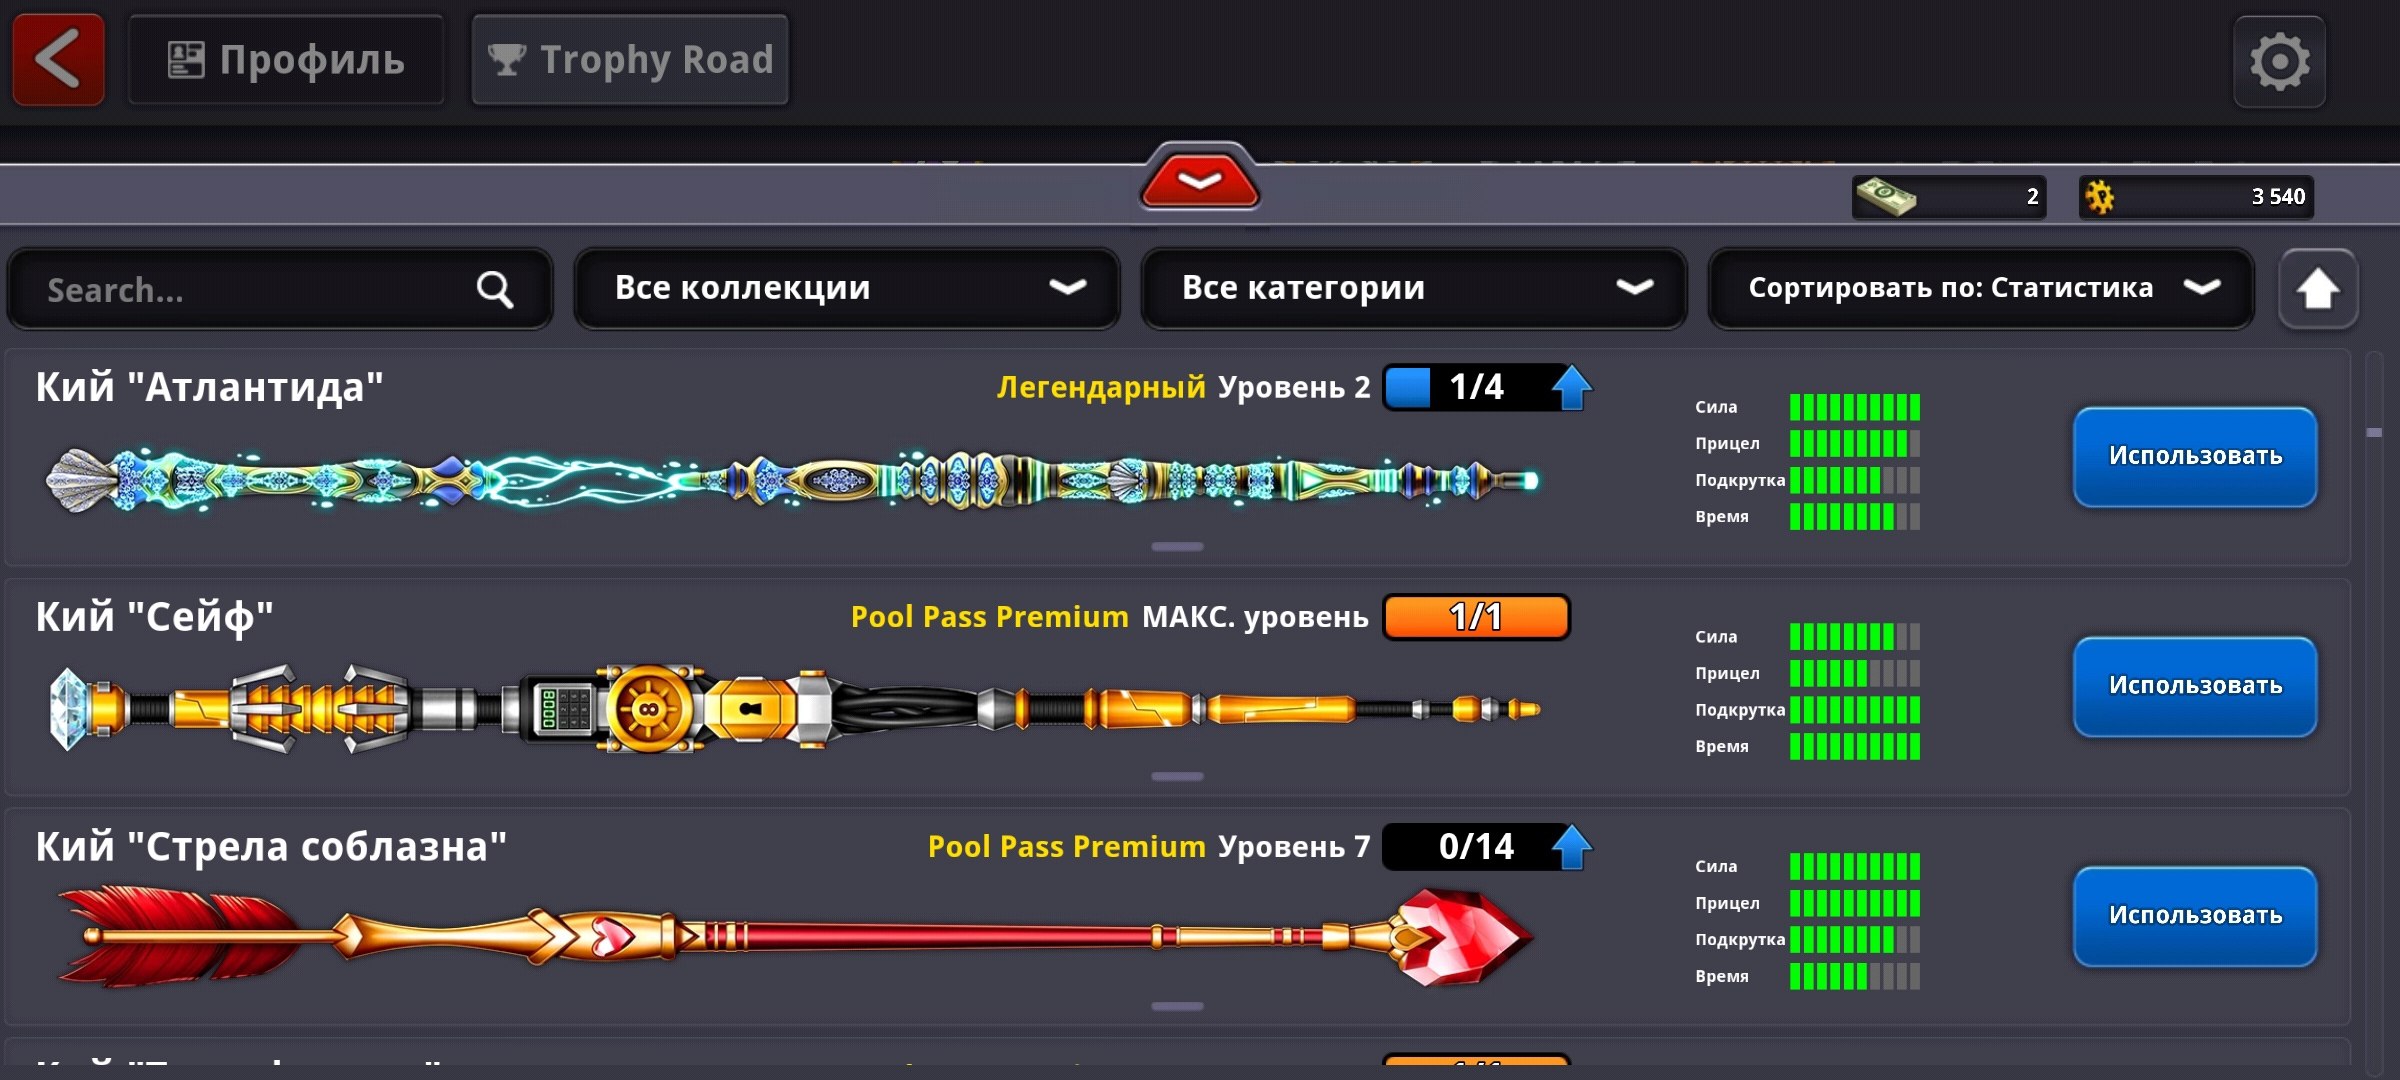Use the Атлантида cue
The image size is (2400, 1080).
coord(2195,457)
